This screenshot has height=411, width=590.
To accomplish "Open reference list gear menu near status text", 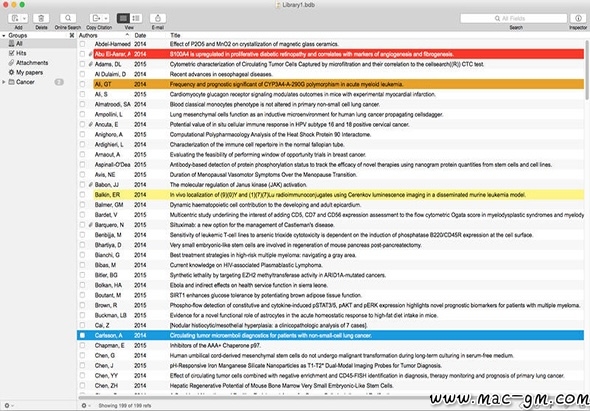I will pyautogui.click(x=86, y=406).
